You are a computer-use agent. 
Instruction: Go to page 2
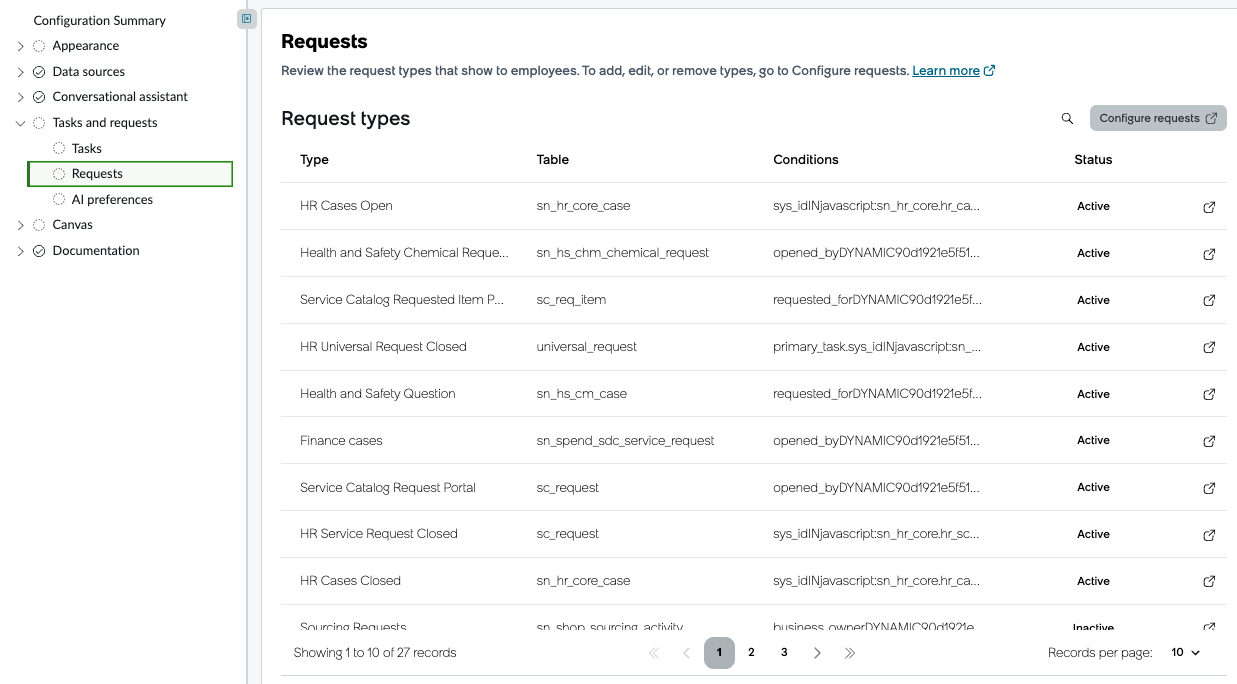pyautogui.click(x=751, y=653)
